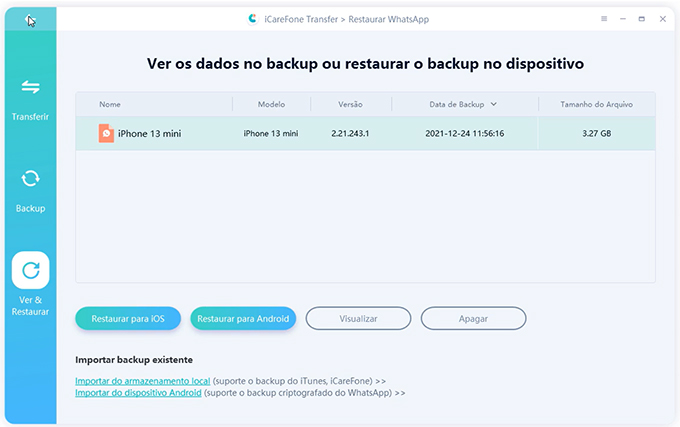Click the iPhone 13 mini model cell

(x=271, y=134)
